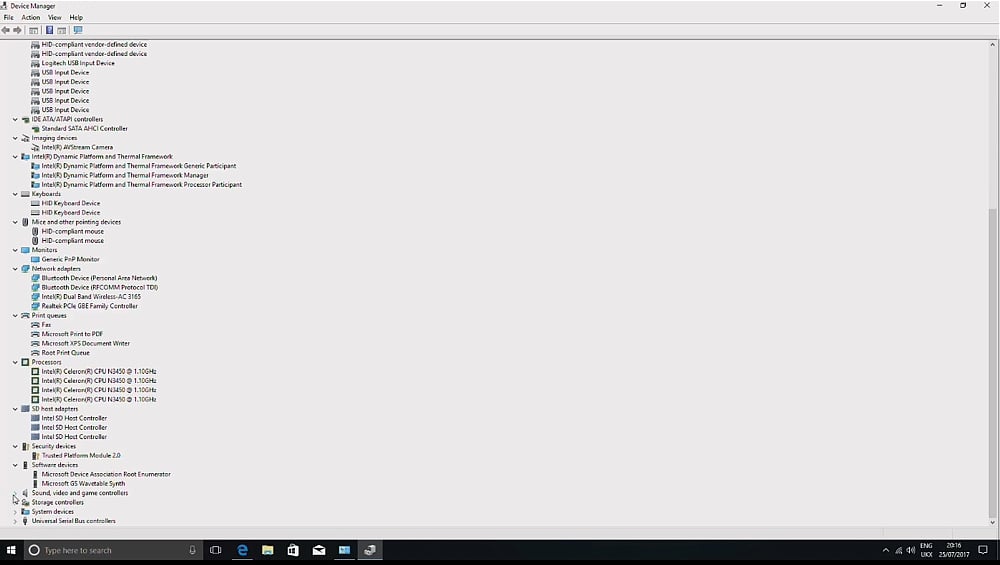Click the scrollbar up arrow

992,45
